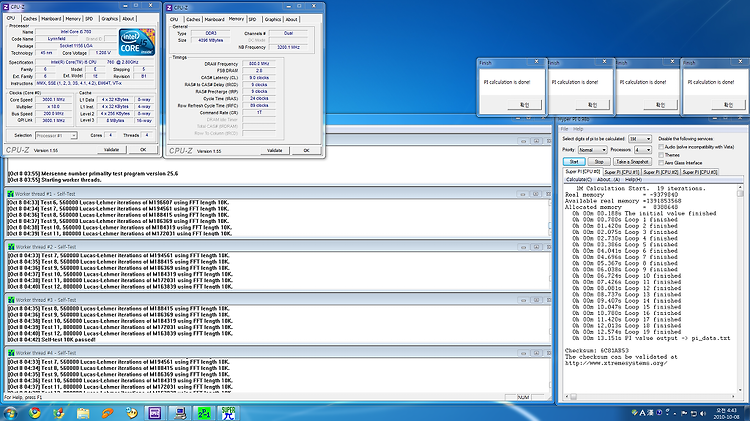Click Worker thread #4 Self-Test window icon
Viewport: 750px width, 421px height.
click(x=11, y=353)
